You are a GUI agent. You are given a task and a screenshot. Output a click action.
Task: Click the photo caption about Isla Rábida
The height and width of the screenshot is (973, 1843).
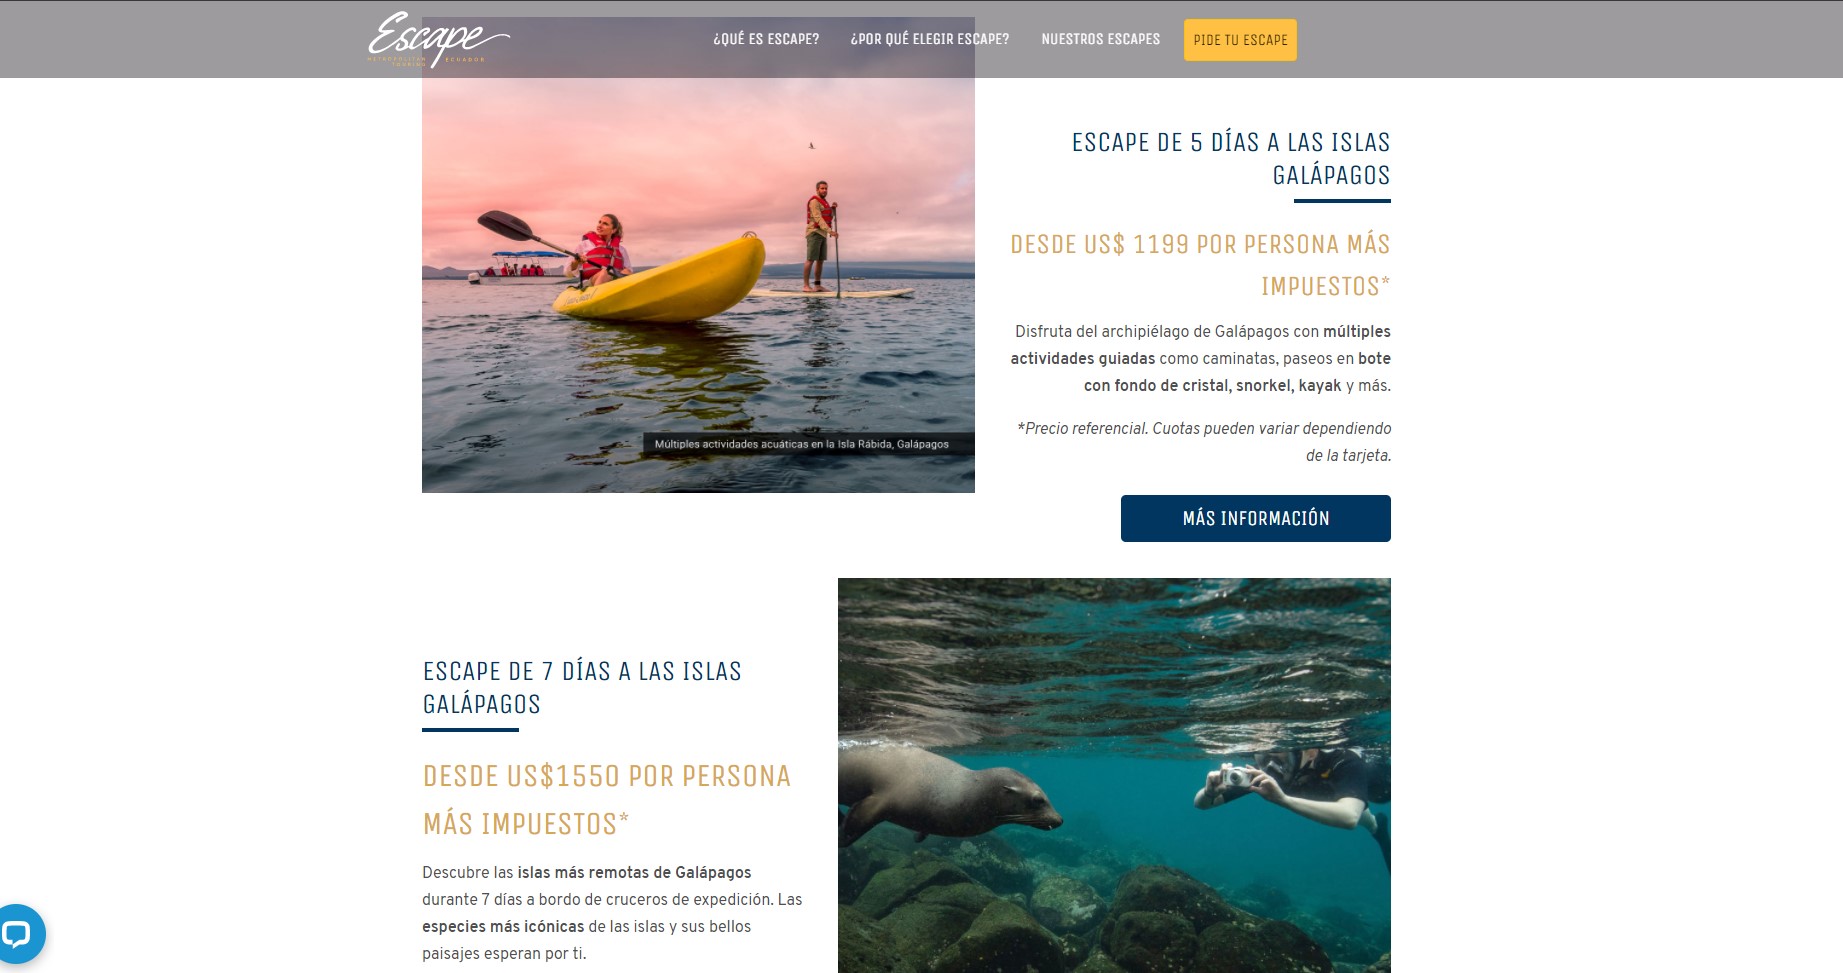(x=802, y=444)
